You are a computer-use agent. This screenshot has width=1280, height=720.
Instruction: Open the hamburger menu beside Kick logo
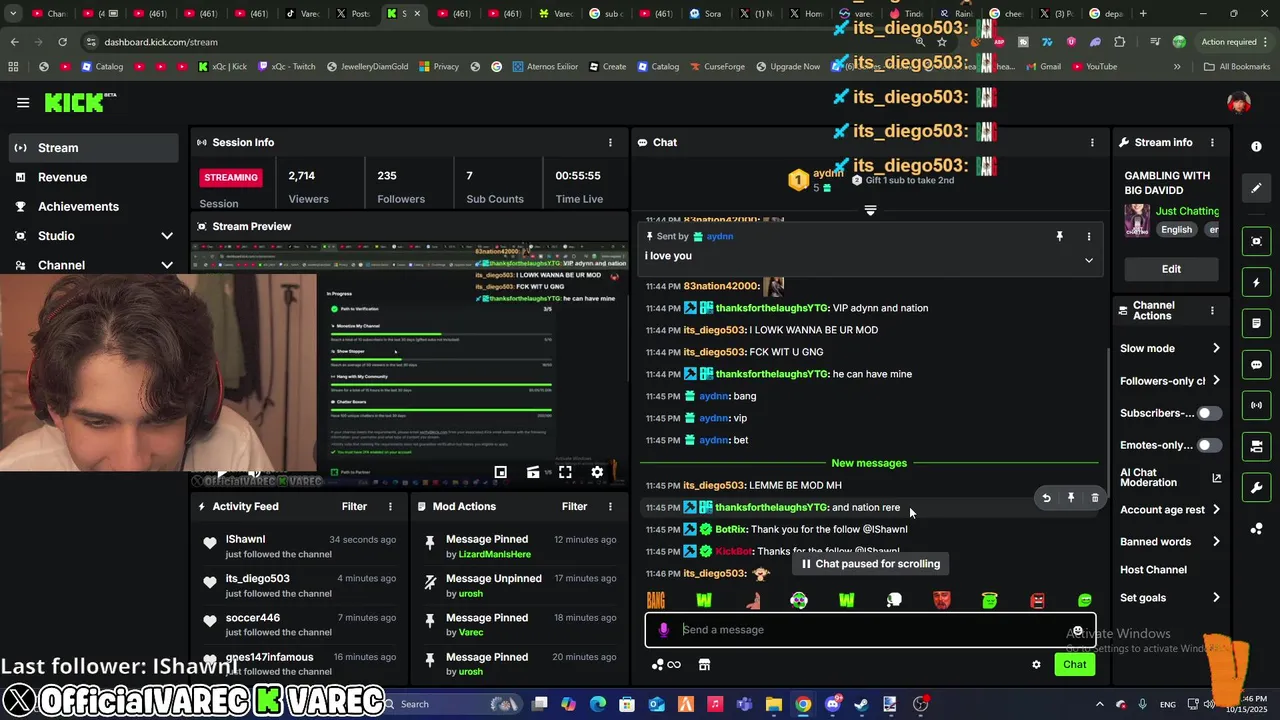[x=23, y=103]
